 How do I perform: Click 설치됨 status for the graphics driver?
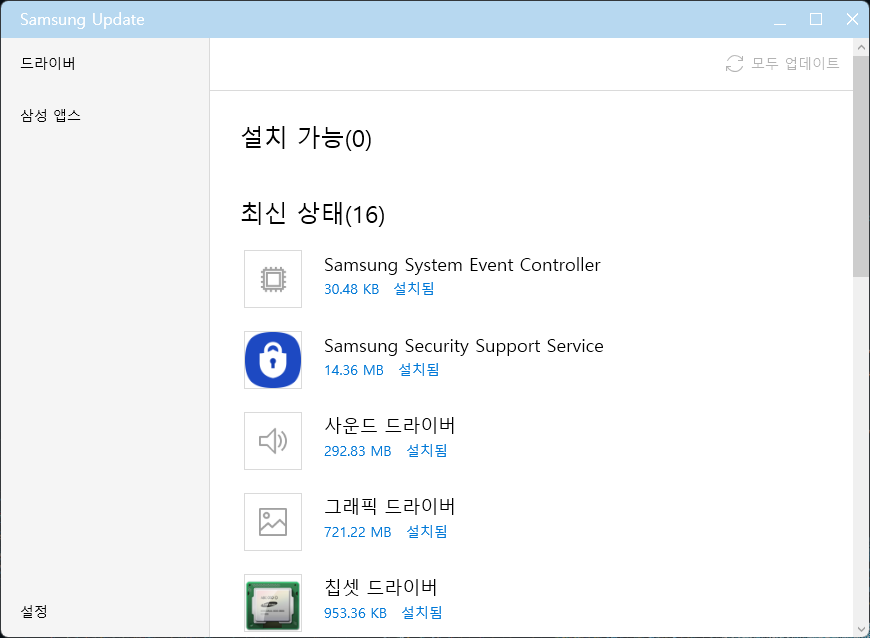point(426,532)
